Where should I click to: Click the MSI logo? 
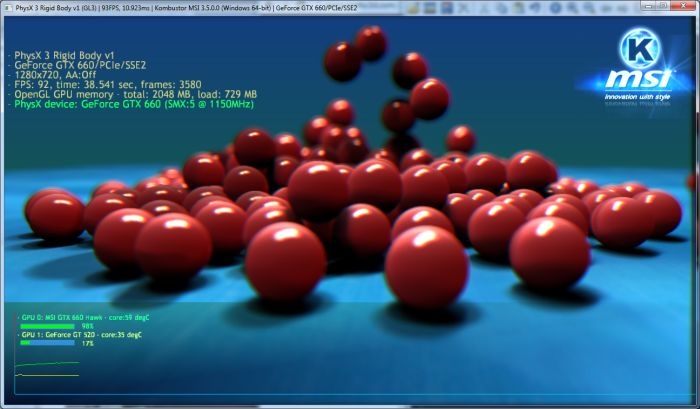point(638,79)
